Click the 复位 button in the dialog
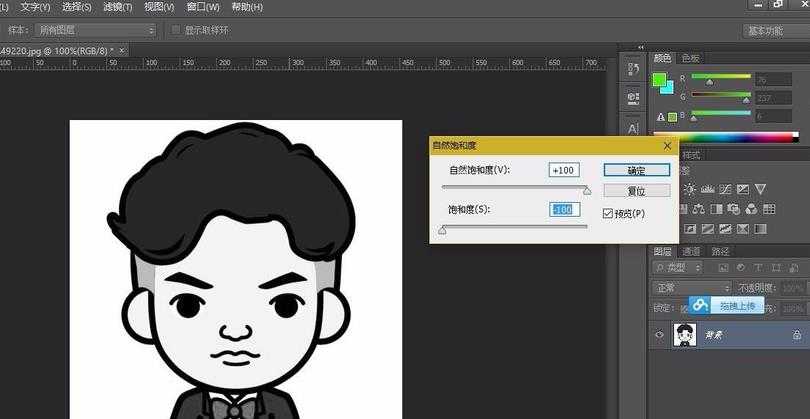The height and width of the screenshot is (419, 810). [x=621, y=190]
